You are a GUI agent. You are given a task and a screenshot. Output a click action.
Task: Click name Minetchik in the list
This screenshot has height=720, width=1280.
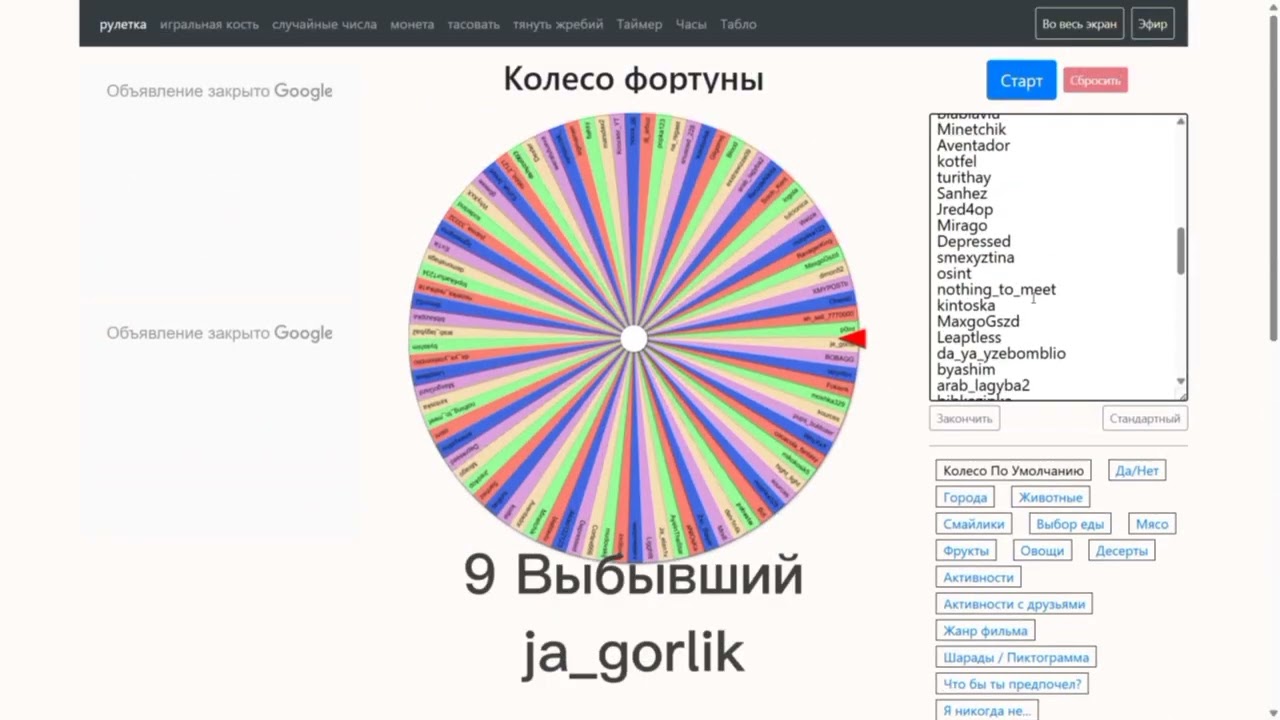point(971,129)
